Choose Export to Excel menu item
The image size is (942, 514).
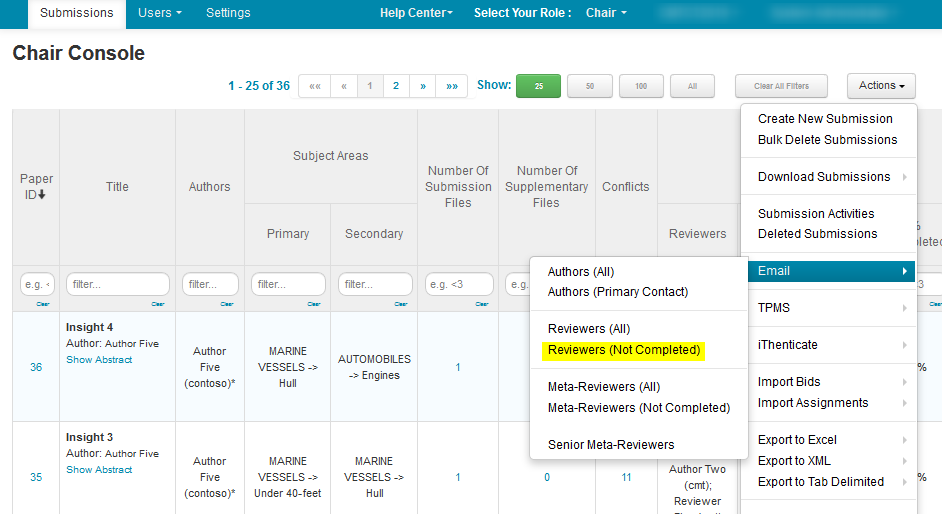click(797, 440)
